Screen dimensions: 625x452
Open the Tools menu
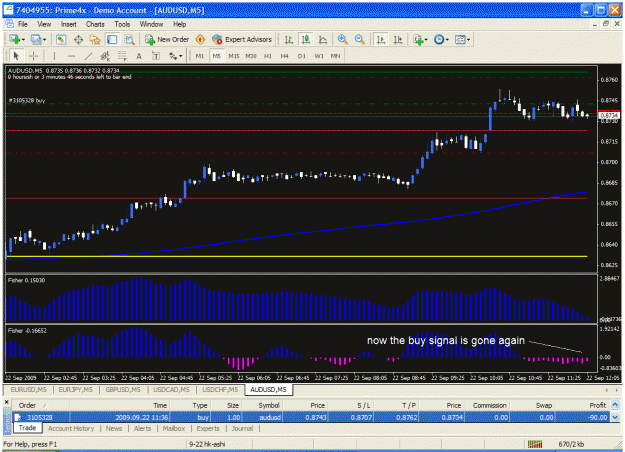pyautogui.click(x=122, y=24)
